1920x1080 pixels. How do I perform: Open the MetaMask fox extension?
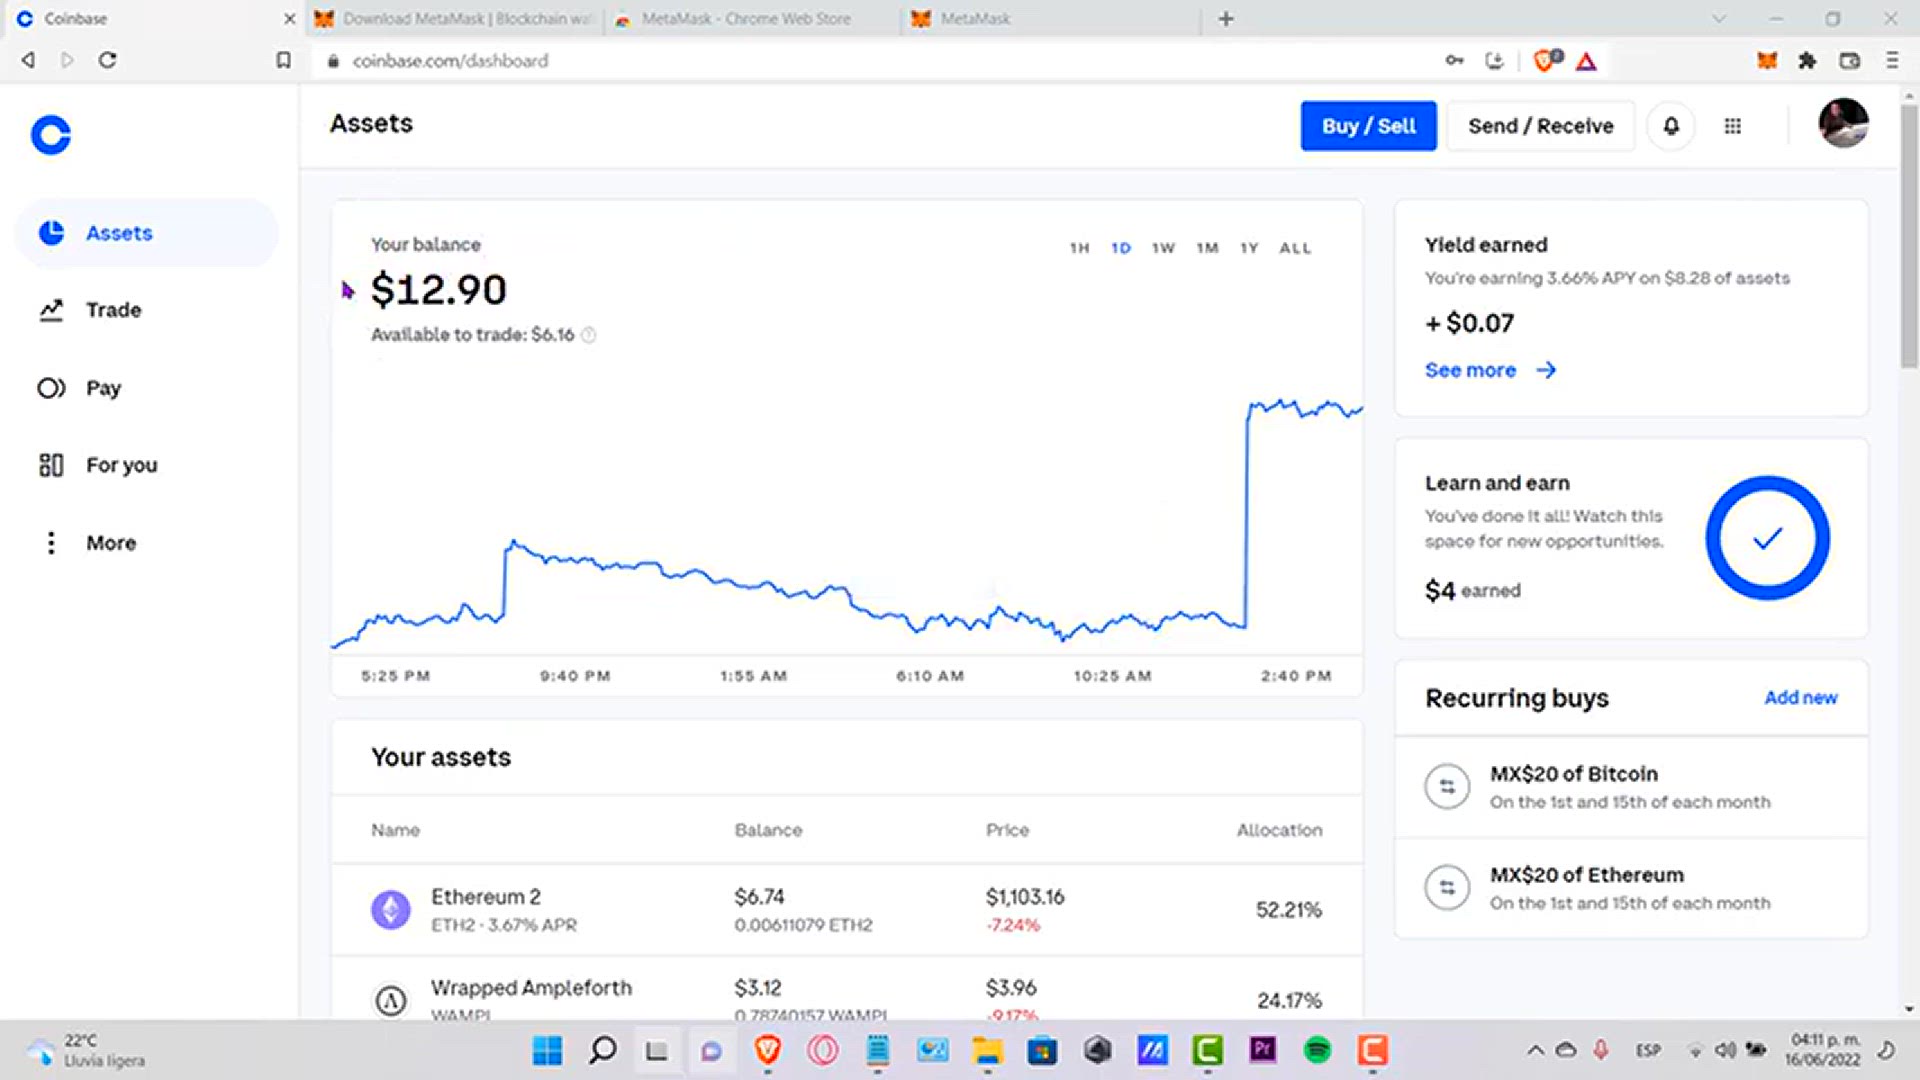point(1767,61)
